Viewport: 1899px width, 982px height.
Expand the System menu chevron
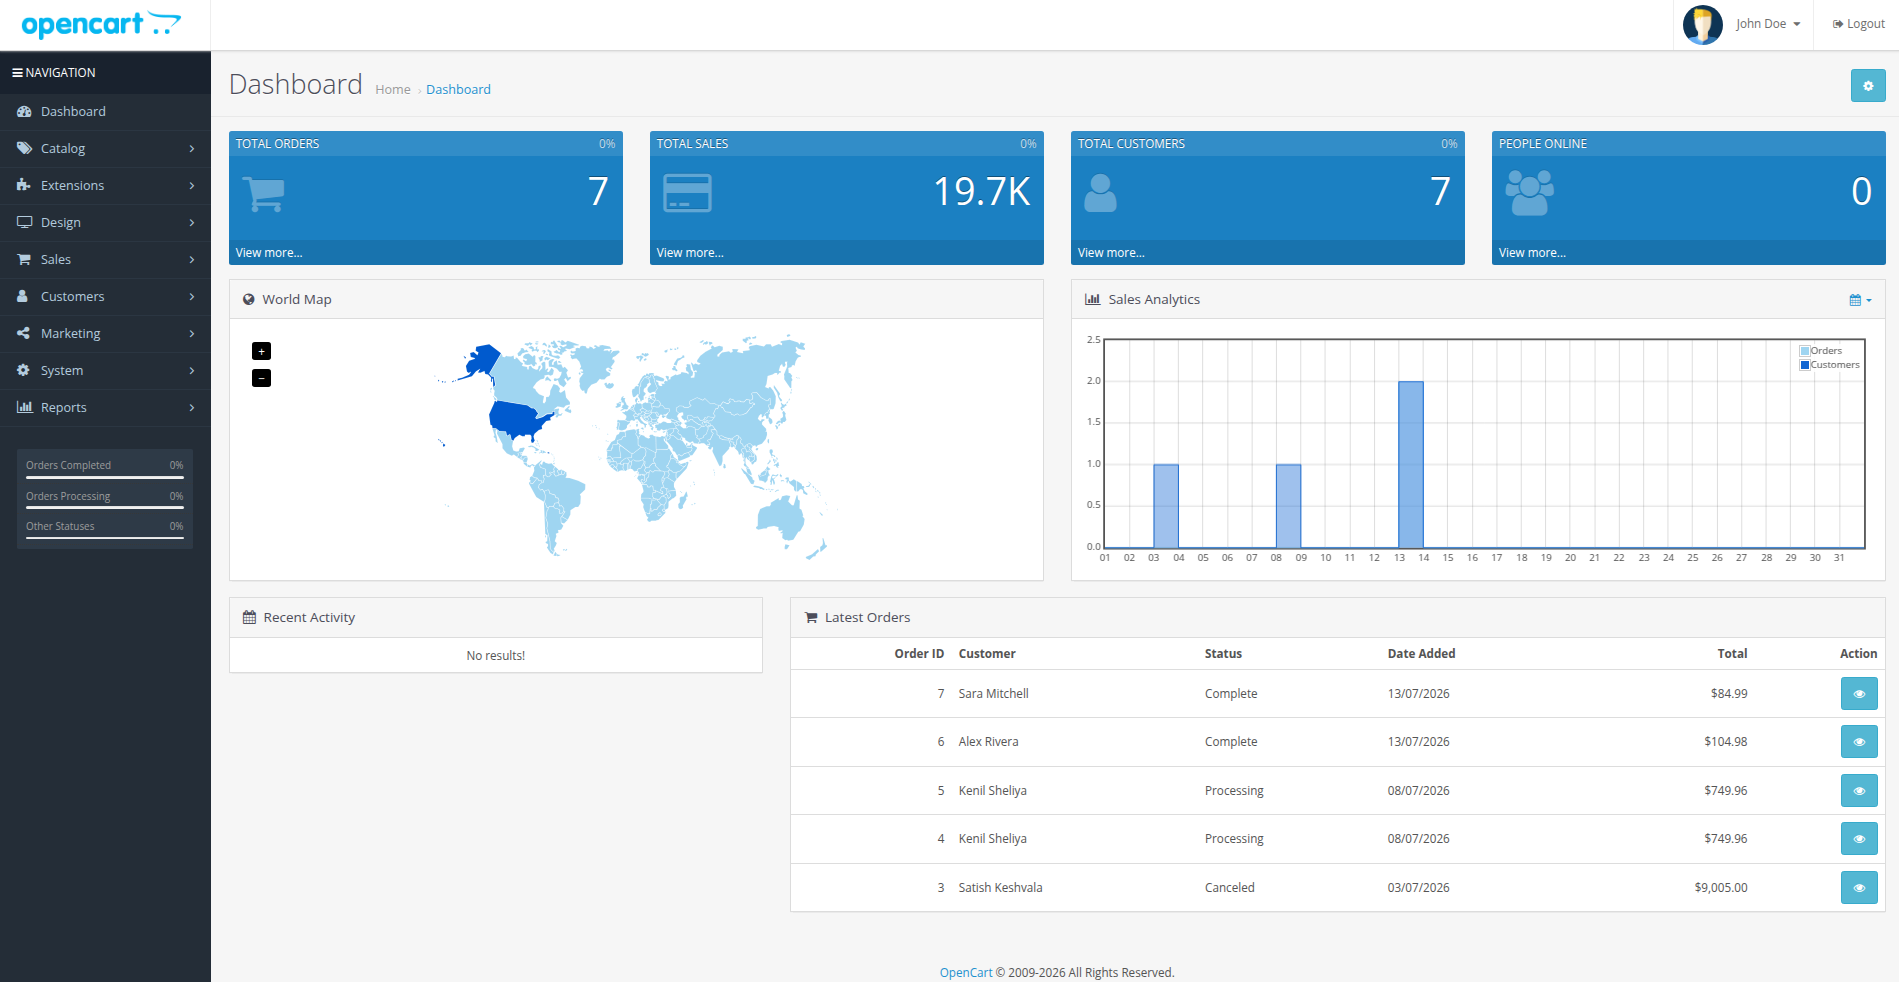[192, 371]
